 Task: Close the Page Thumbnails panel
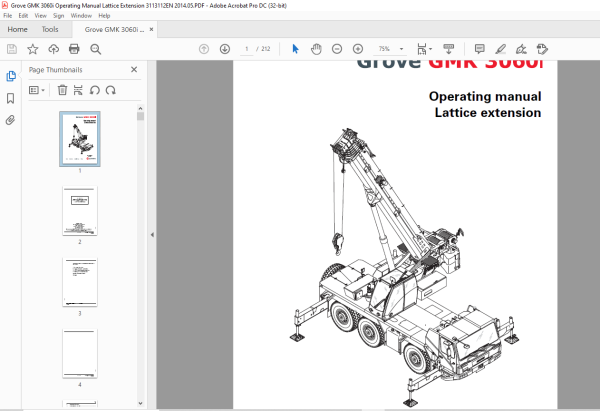(134, 70)
